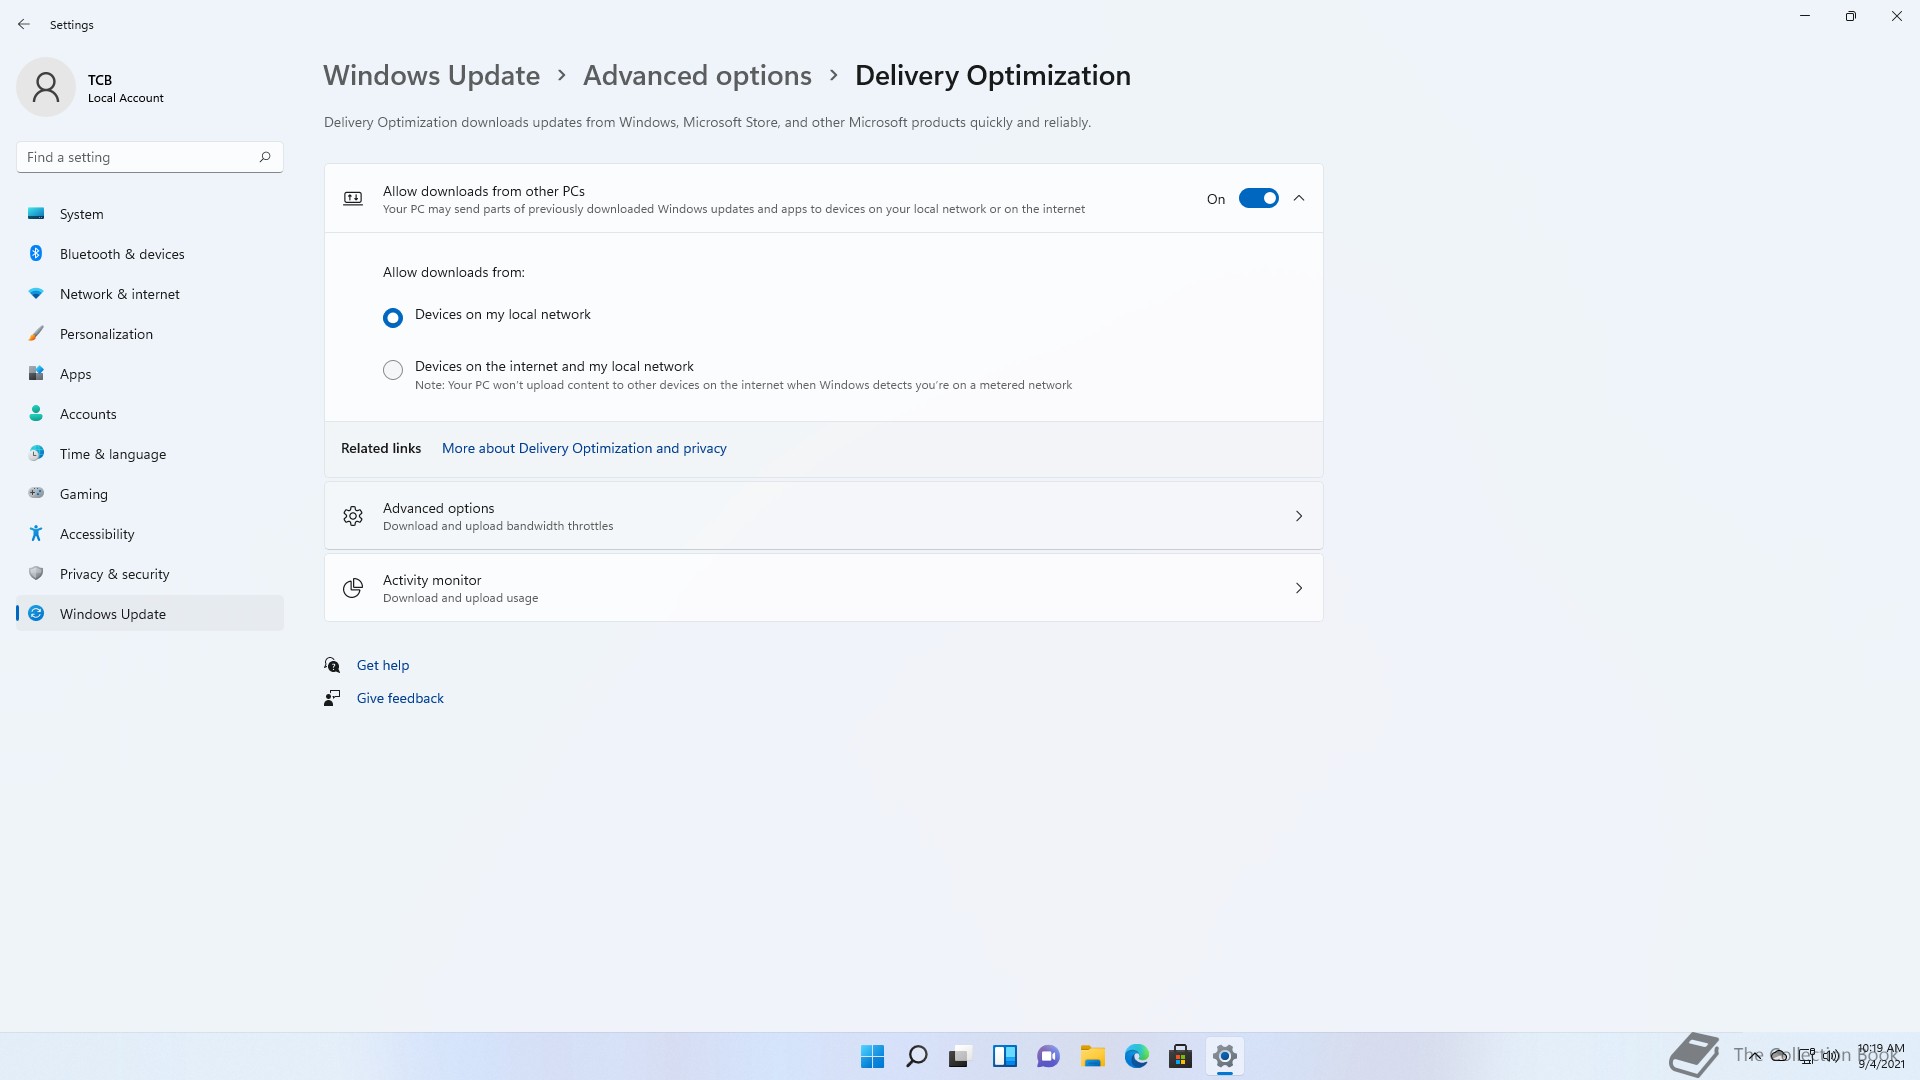1920x1080 pixels.
Task: Open Widgets from the taskbar
Action: pos(1004,1056)
